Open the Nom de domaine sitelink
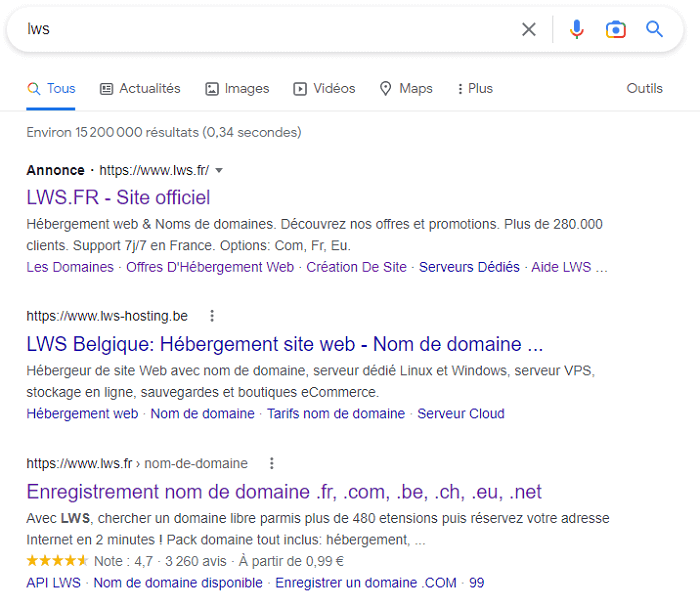The width and height of the screenshot is (700, 606). pyautogui.click(x=202, y=414)
